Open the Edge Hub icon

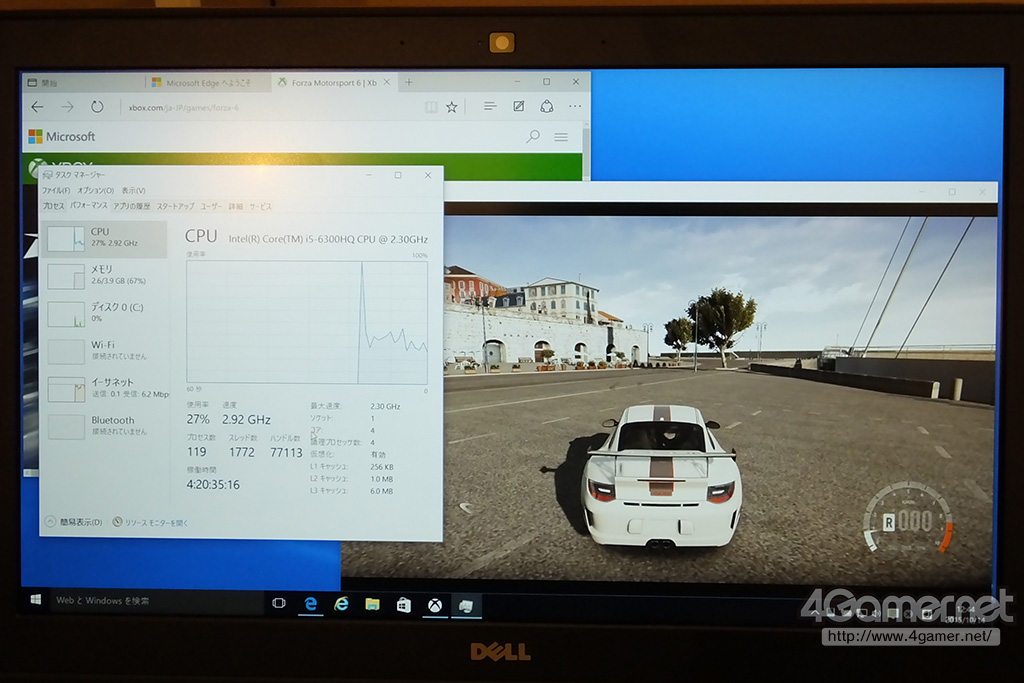(489, 106)
